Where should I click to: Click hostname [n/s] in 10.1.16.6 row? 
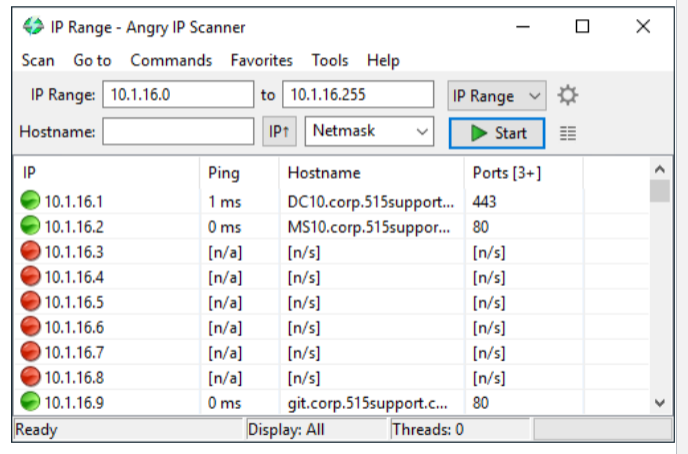click(x=304, y=328)
